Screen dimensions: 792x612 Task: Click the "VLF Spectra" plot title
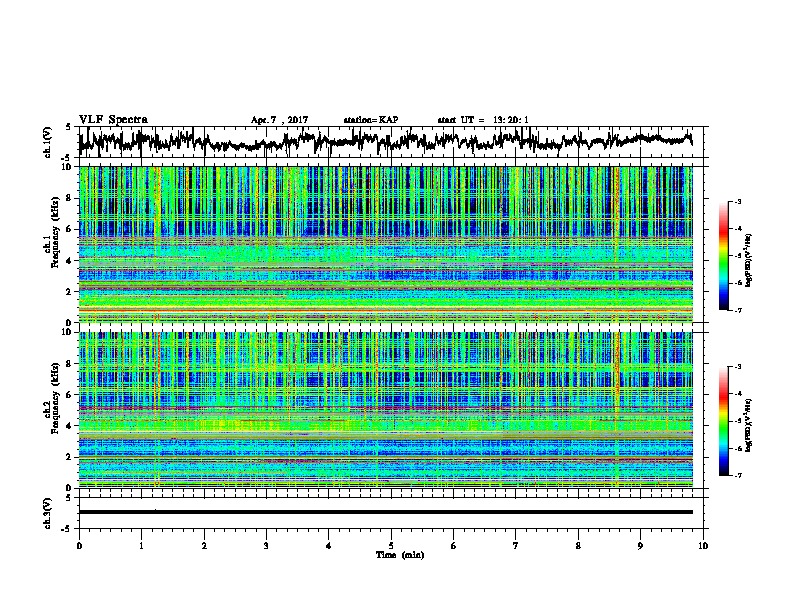(113, 120)
